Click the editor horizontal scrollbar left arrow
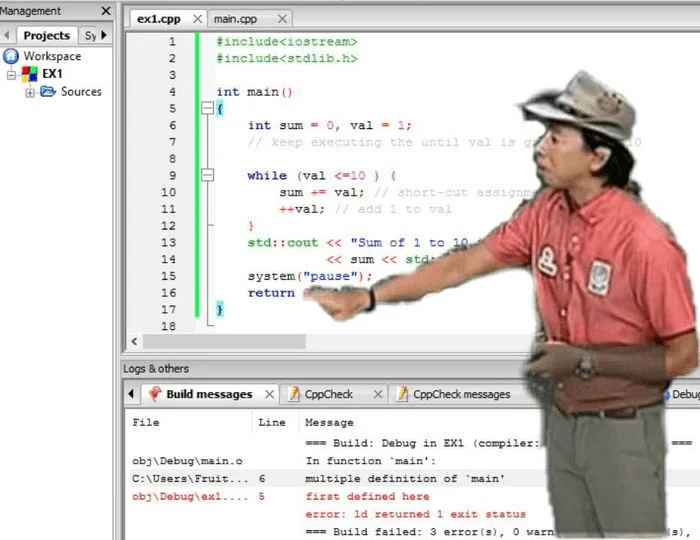This screenshot has width=700, height=540. 134,341
